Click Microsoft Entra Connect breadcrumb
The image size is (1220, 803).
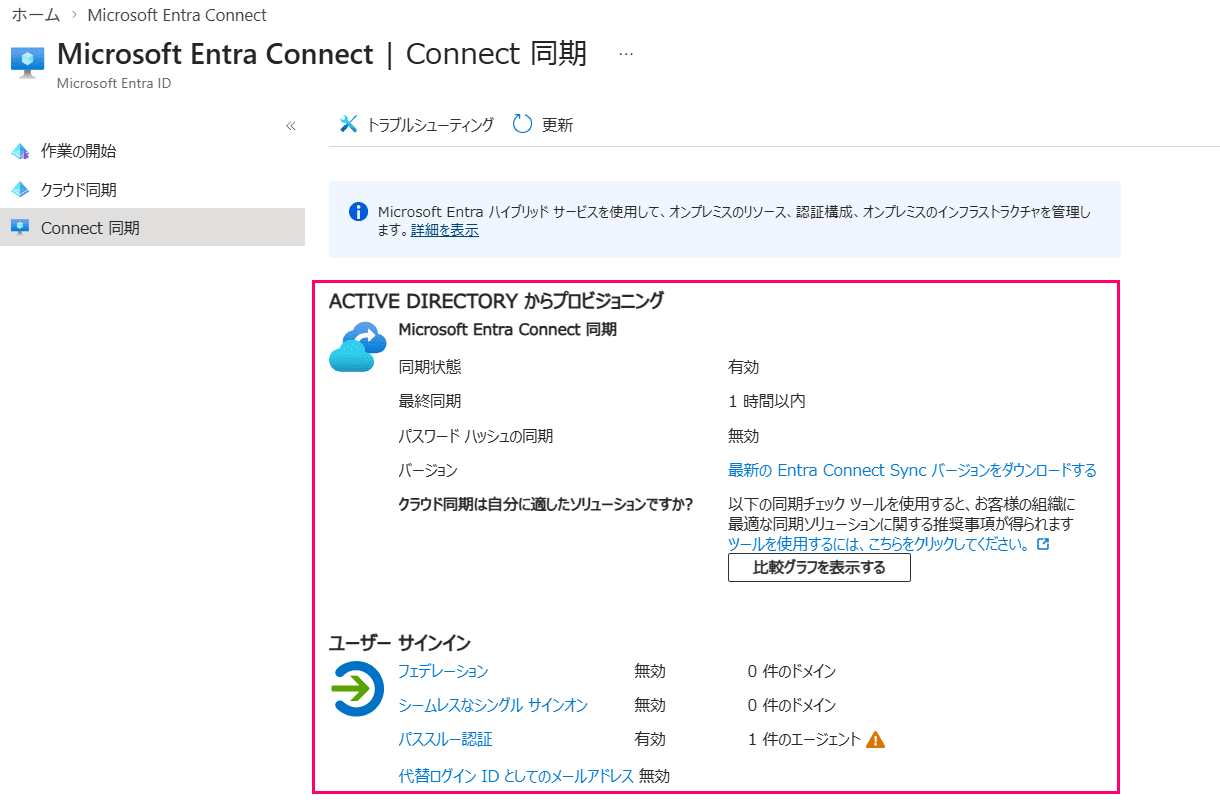coord(177,16)
